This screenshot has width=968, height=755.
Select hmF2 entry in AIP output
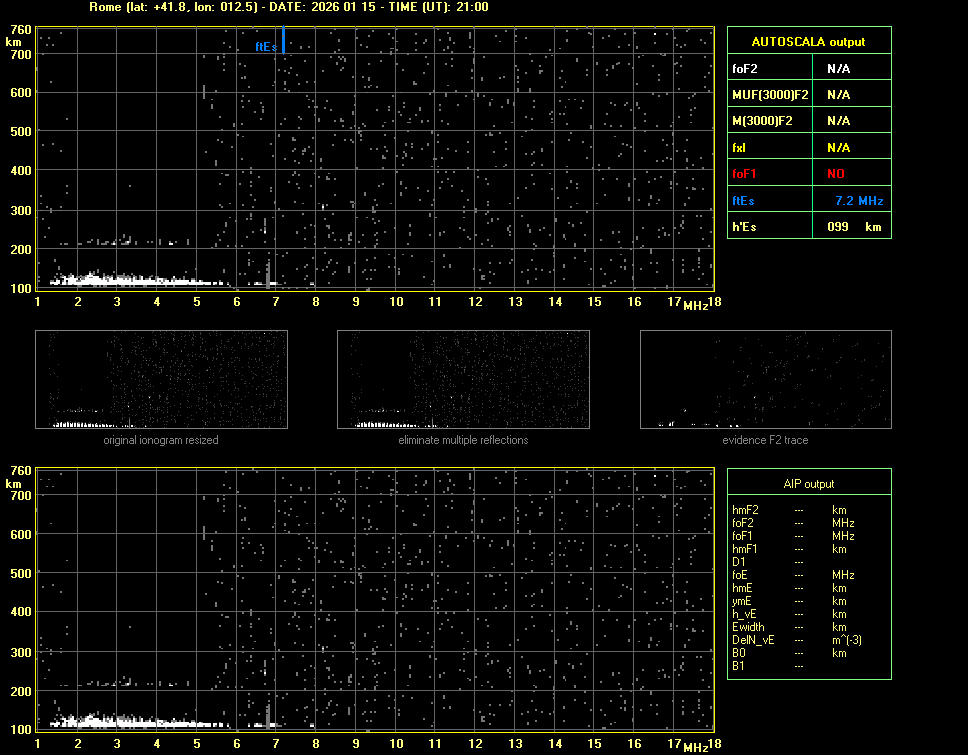click(745, 510)
